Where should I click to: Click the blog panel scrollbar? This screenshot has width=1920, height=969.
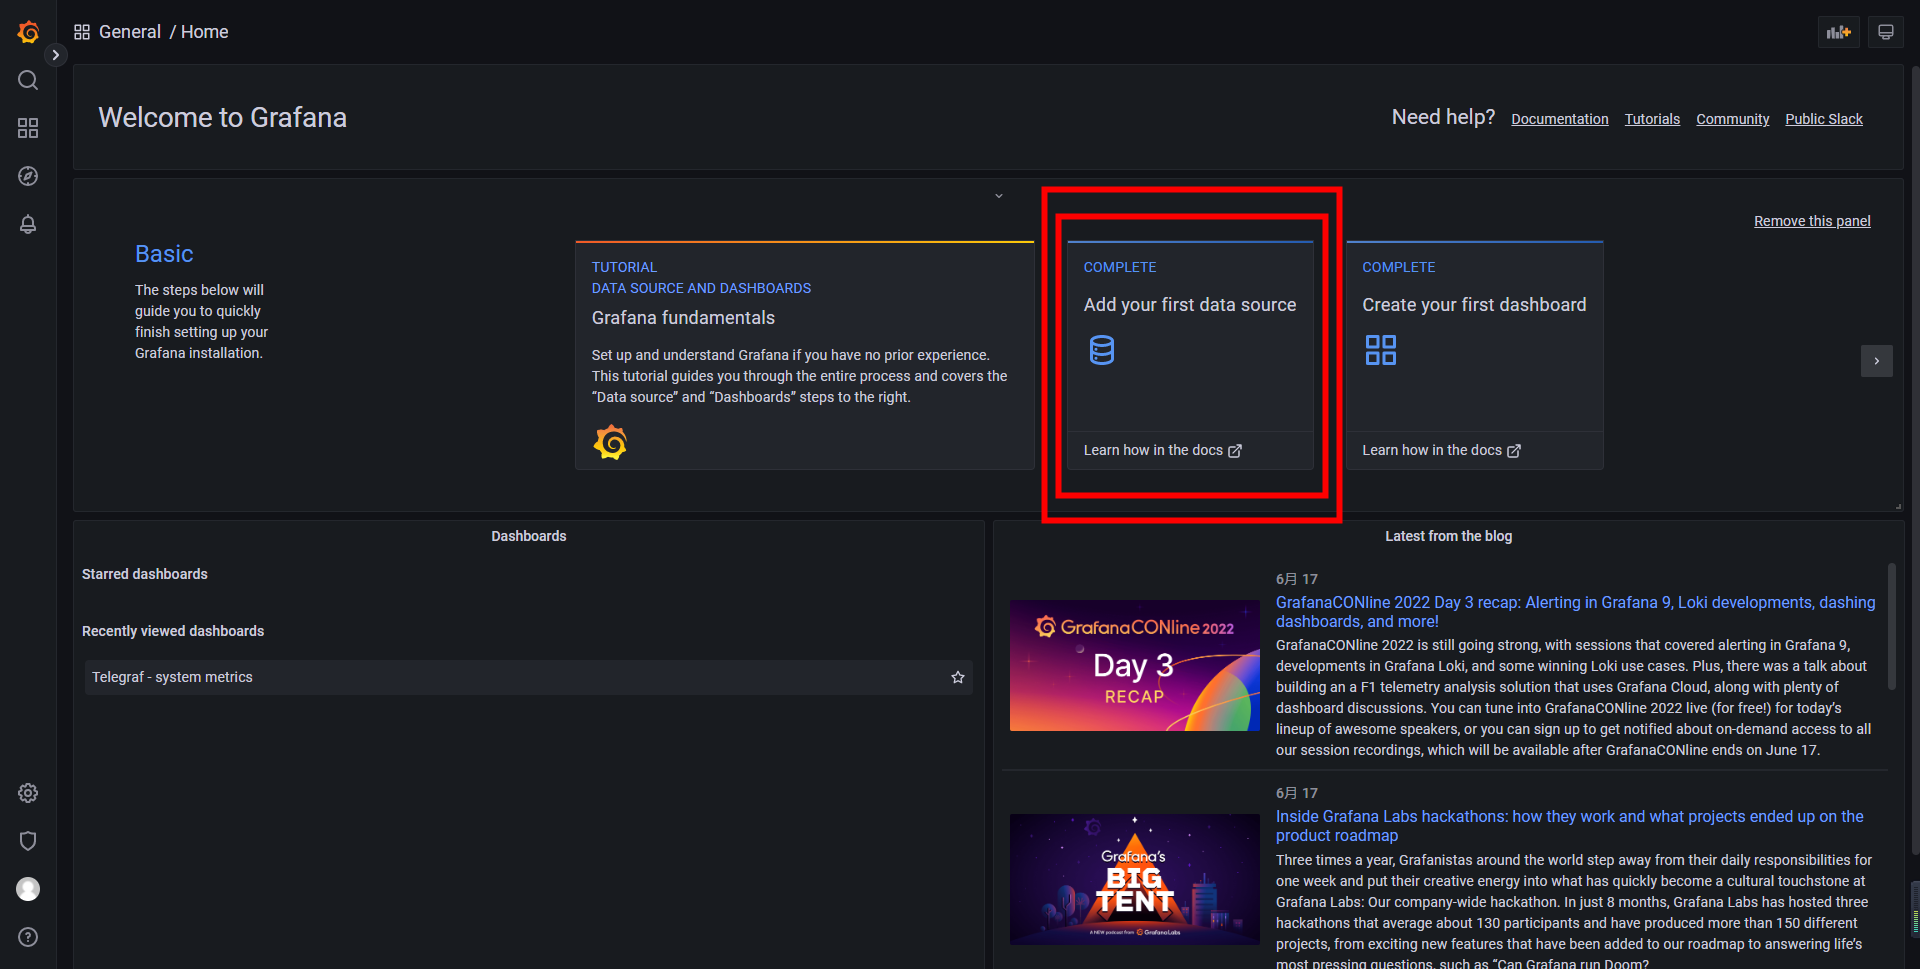click(x=1891, y=627)
